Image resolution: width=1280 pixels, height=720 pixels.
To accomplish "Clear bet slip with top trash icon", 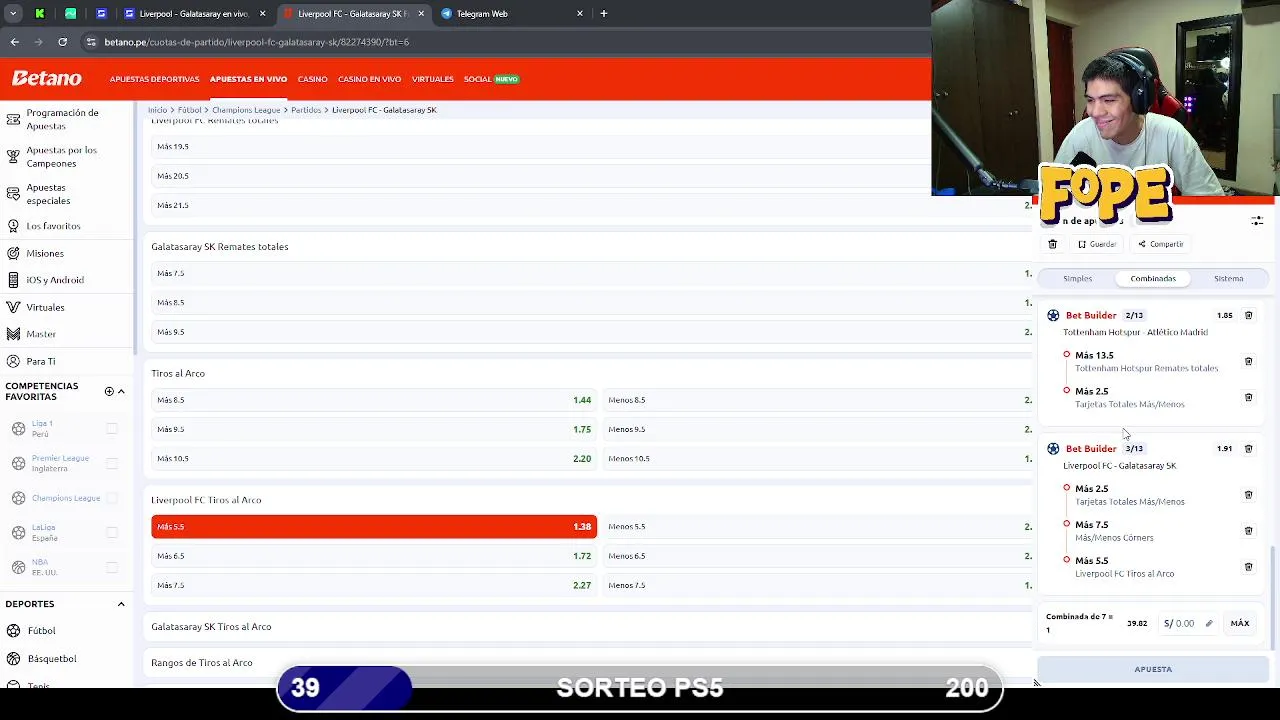I will 1052,244.
